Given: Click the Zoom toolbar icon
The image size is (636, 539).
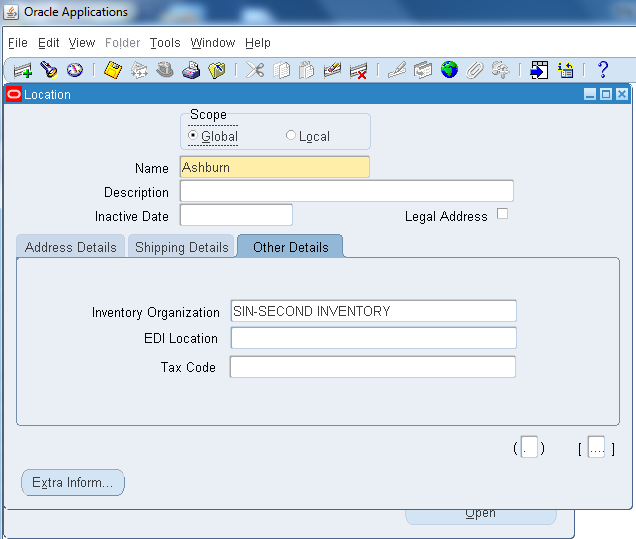Looking at the screenshot, I should 423,70.
